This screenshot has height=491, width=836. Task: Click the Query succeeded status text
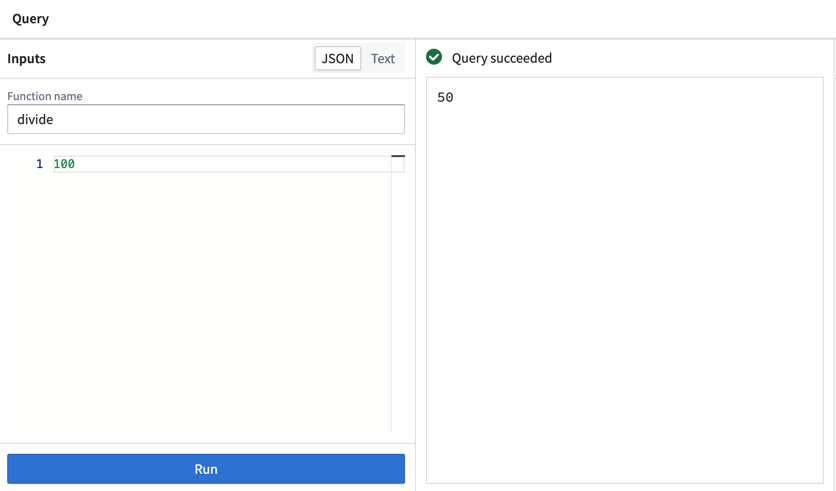[x=502, y=58]
